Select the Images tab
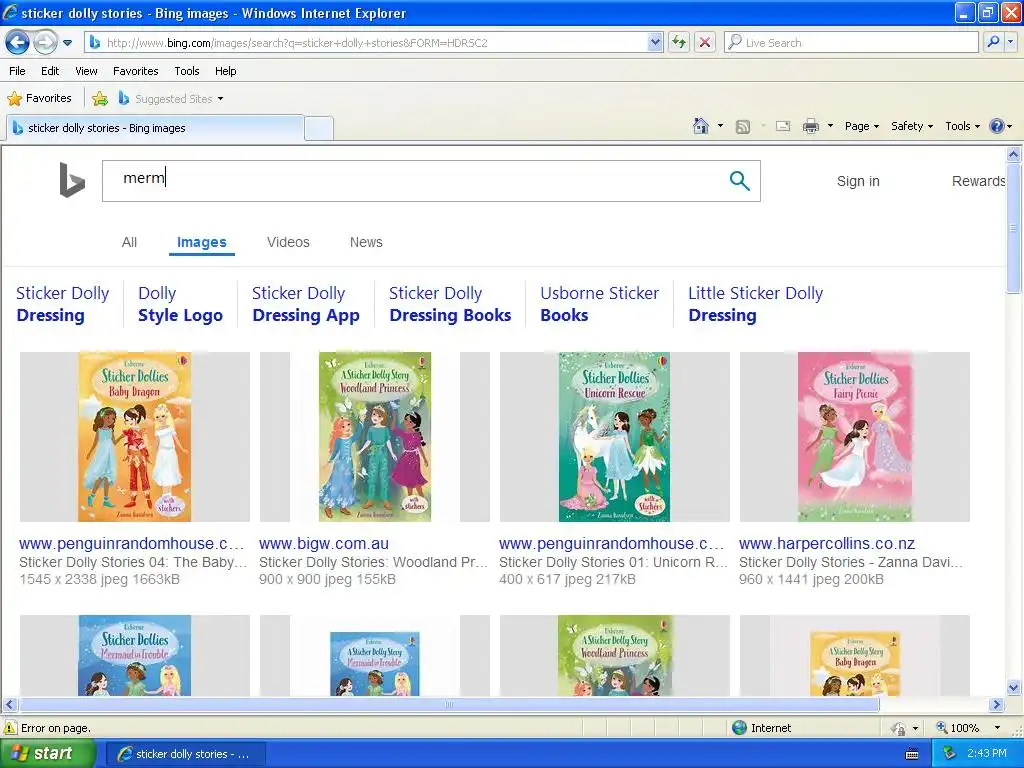Screen dimensions: 1024x768 [x=202, y=242]
